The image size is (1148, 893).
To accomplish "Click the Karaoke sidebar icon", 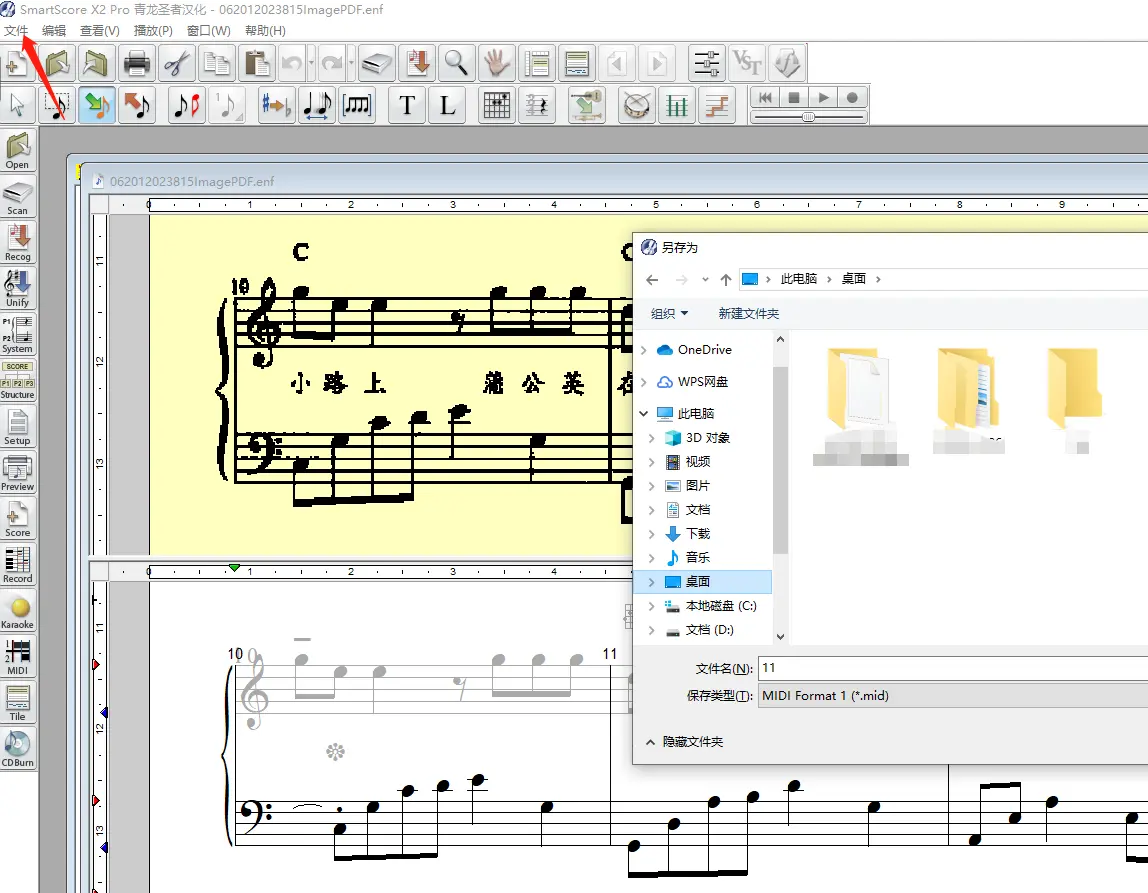I will (x=18, y=610).
